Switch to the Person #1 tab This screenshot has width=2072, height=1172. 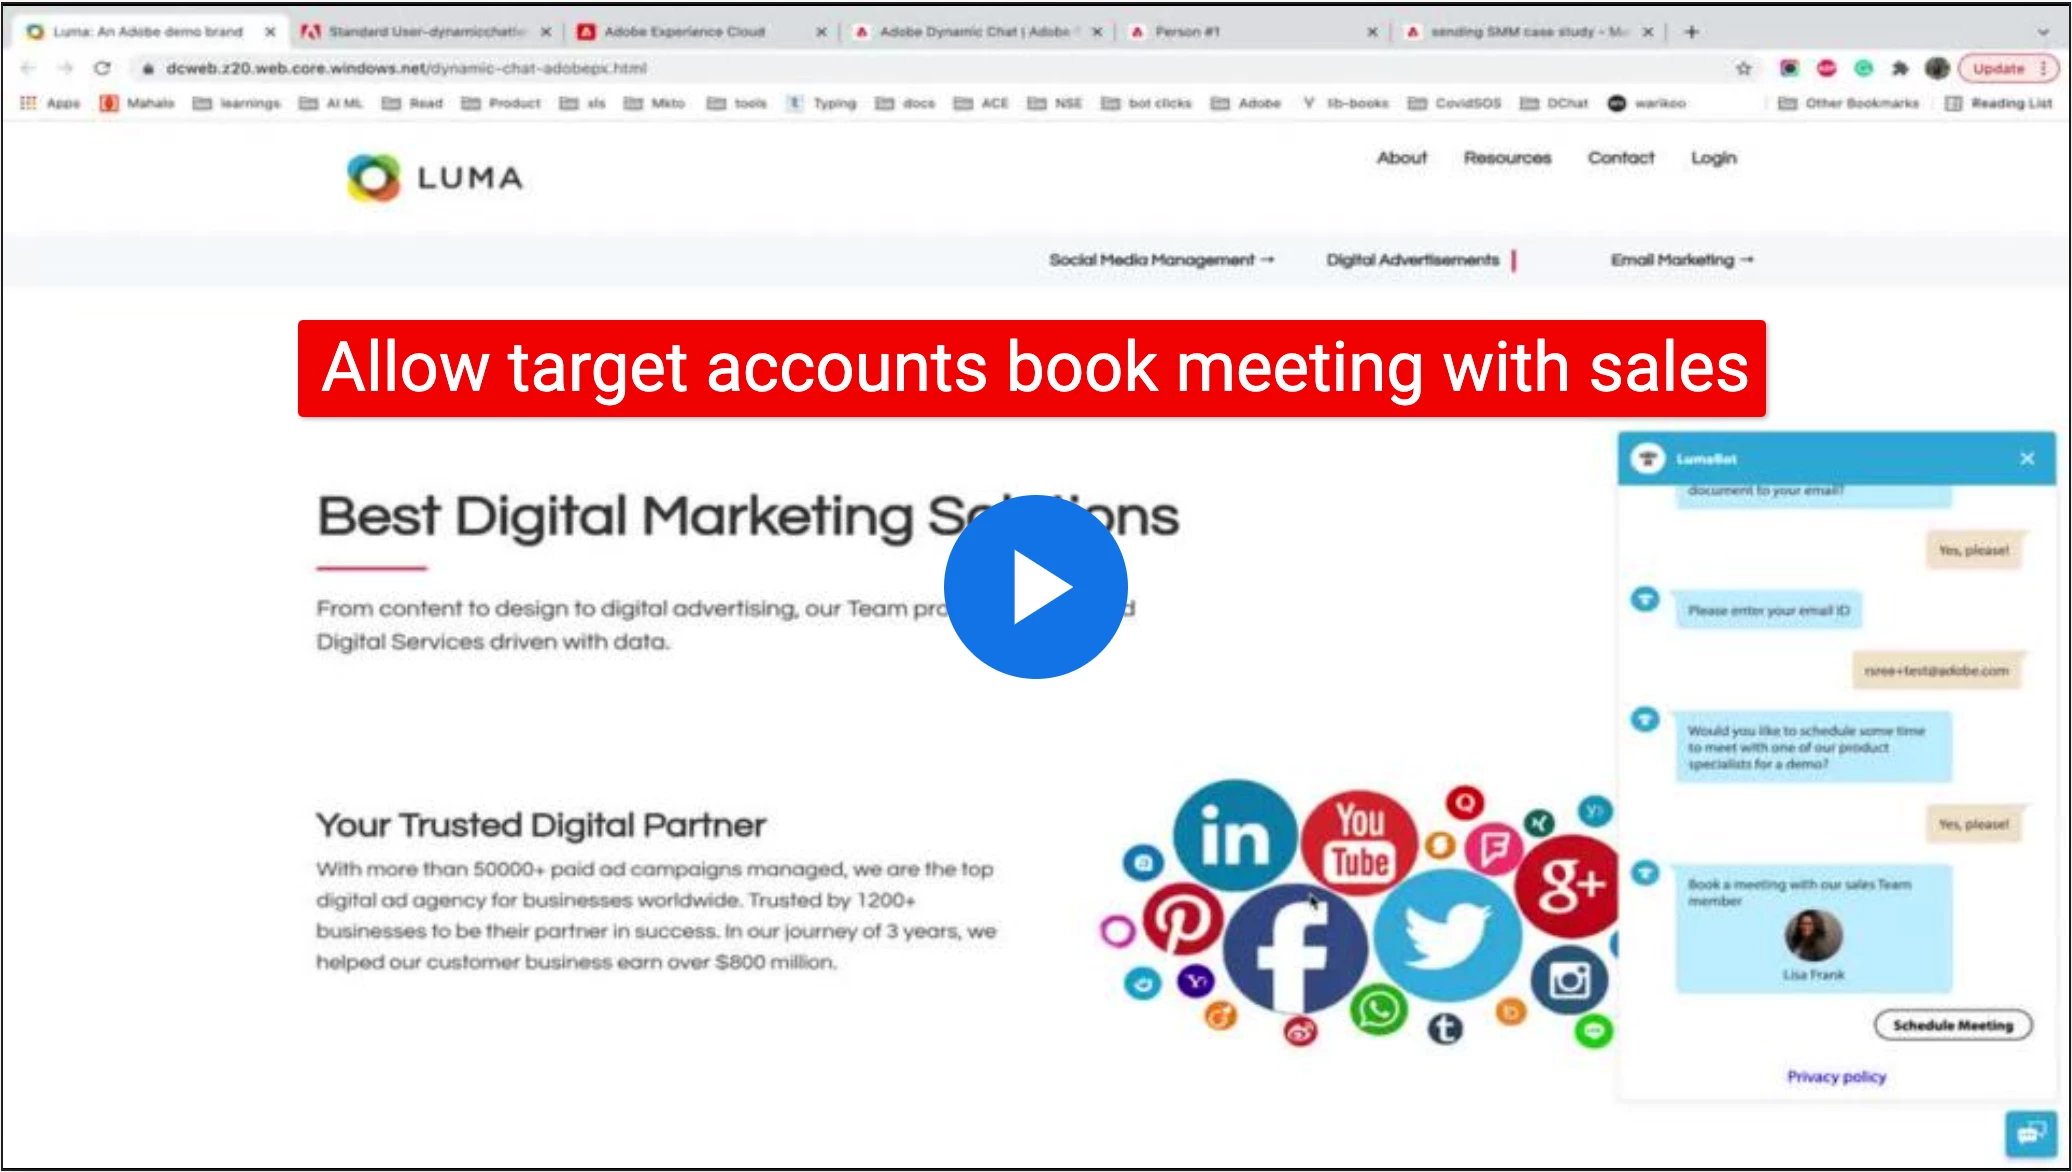pyautogui.click(x=1187, y=32)
